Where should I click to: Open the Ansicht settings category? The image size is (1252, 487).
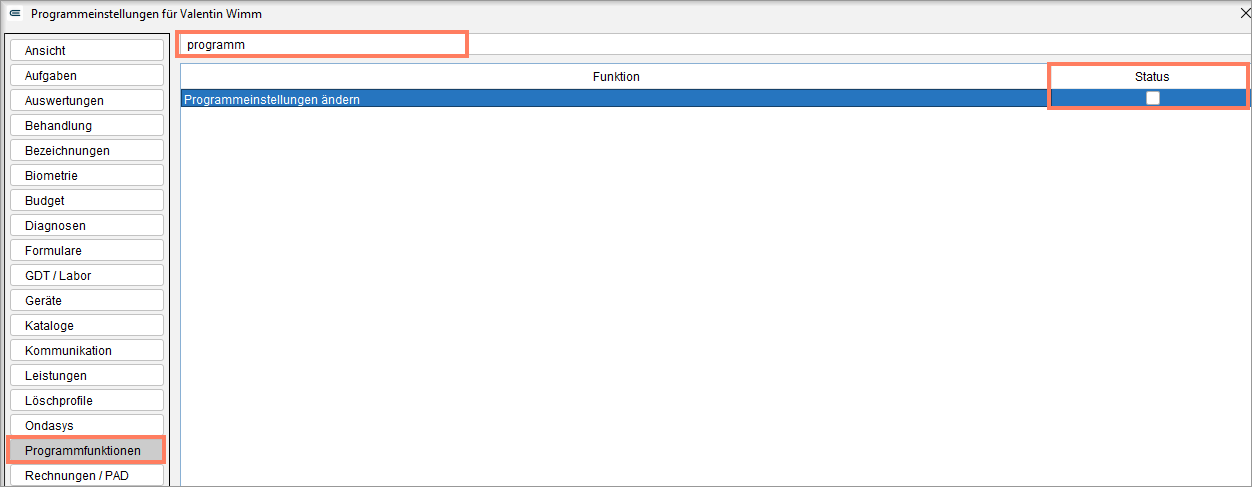(87, 50)
